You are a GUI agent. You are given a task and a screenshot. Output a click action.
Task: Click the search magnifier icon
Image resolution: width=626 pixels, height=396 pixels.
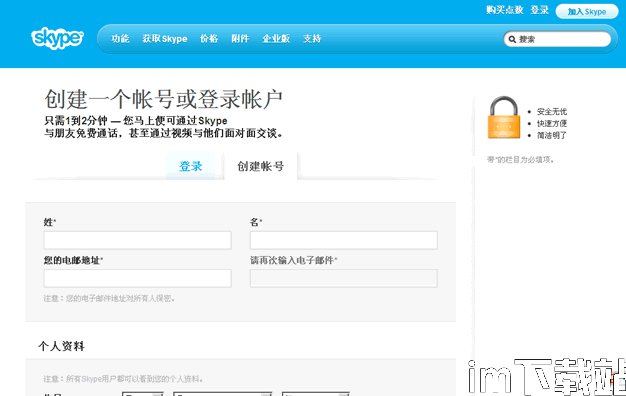512,39
